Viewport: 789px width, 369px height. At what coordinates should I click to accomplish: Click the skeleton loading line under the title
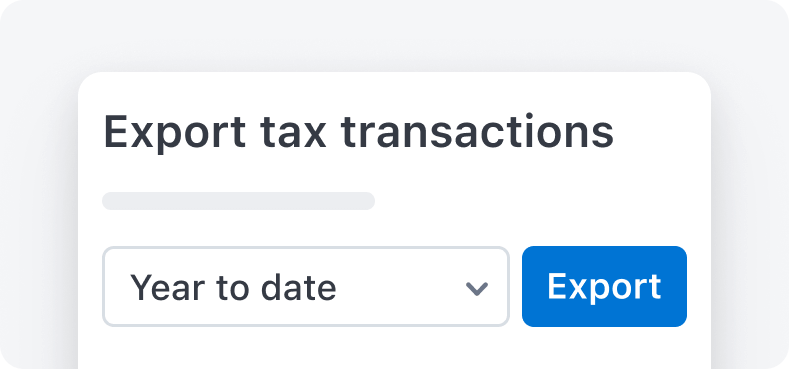[239, 201]
